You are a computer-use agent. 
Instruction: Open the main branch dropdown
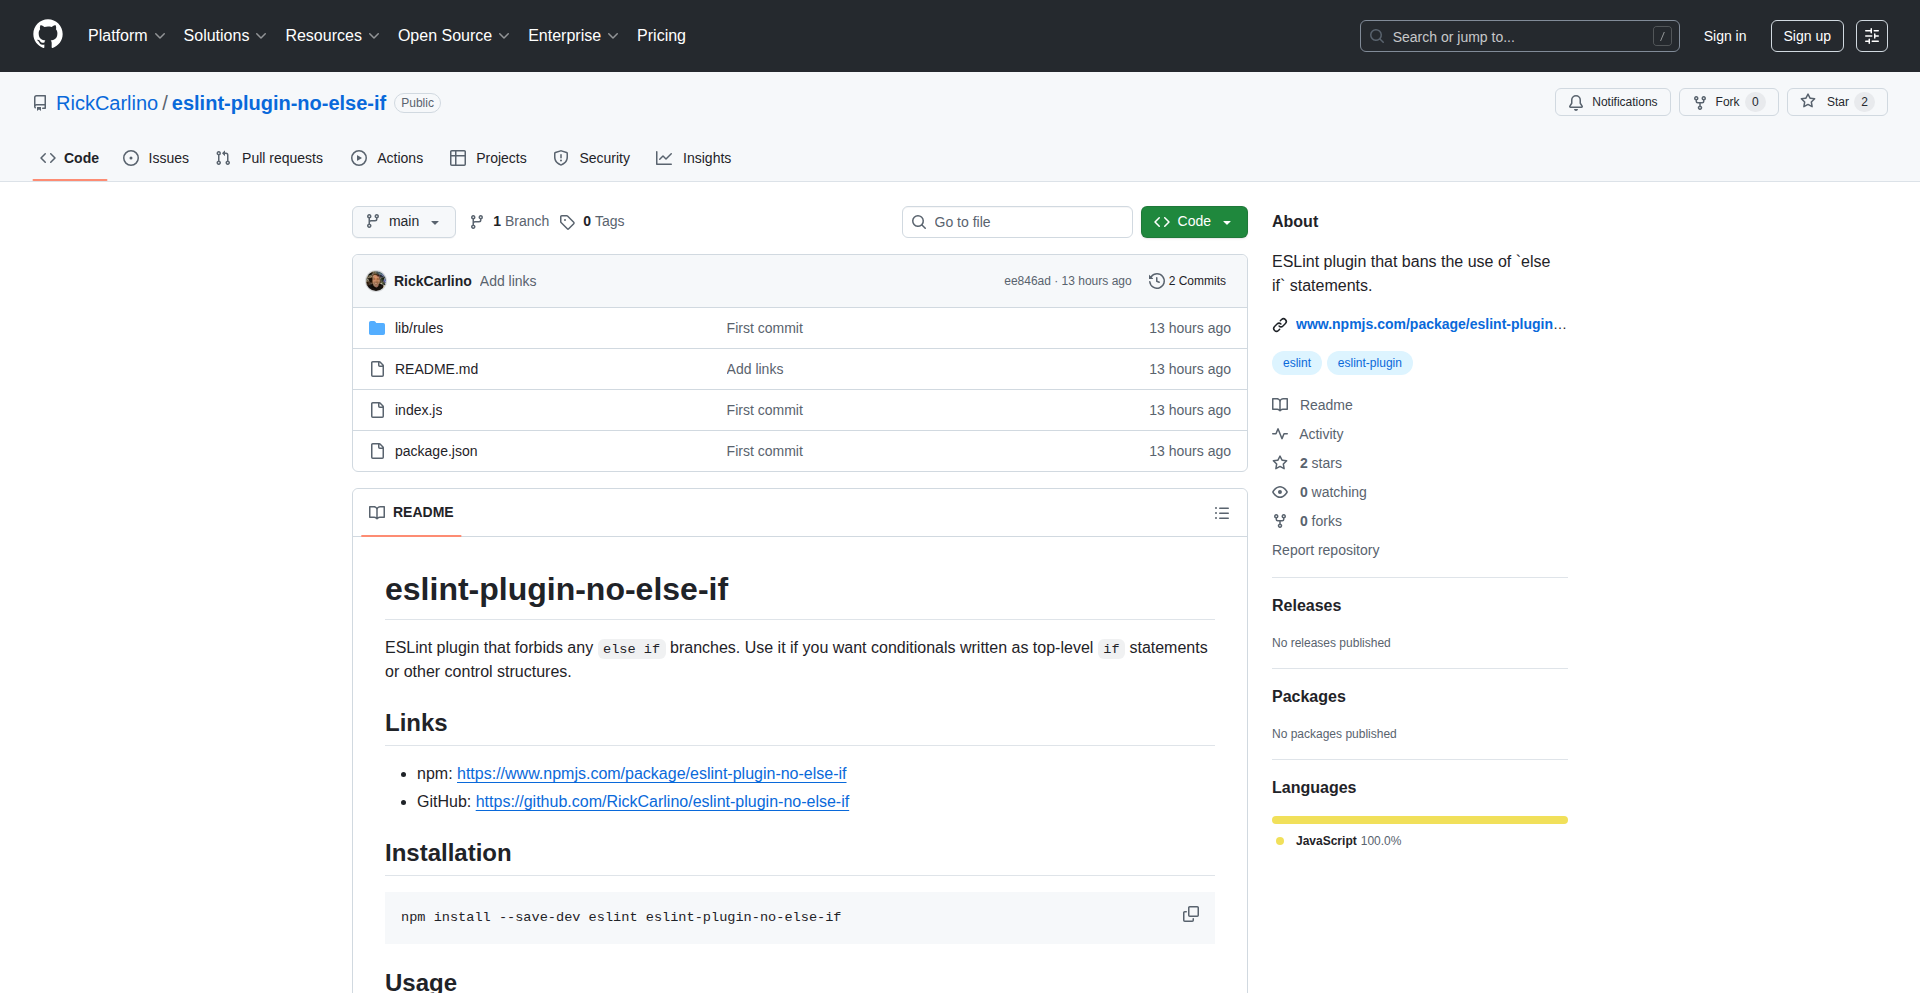tap(403, 222)
